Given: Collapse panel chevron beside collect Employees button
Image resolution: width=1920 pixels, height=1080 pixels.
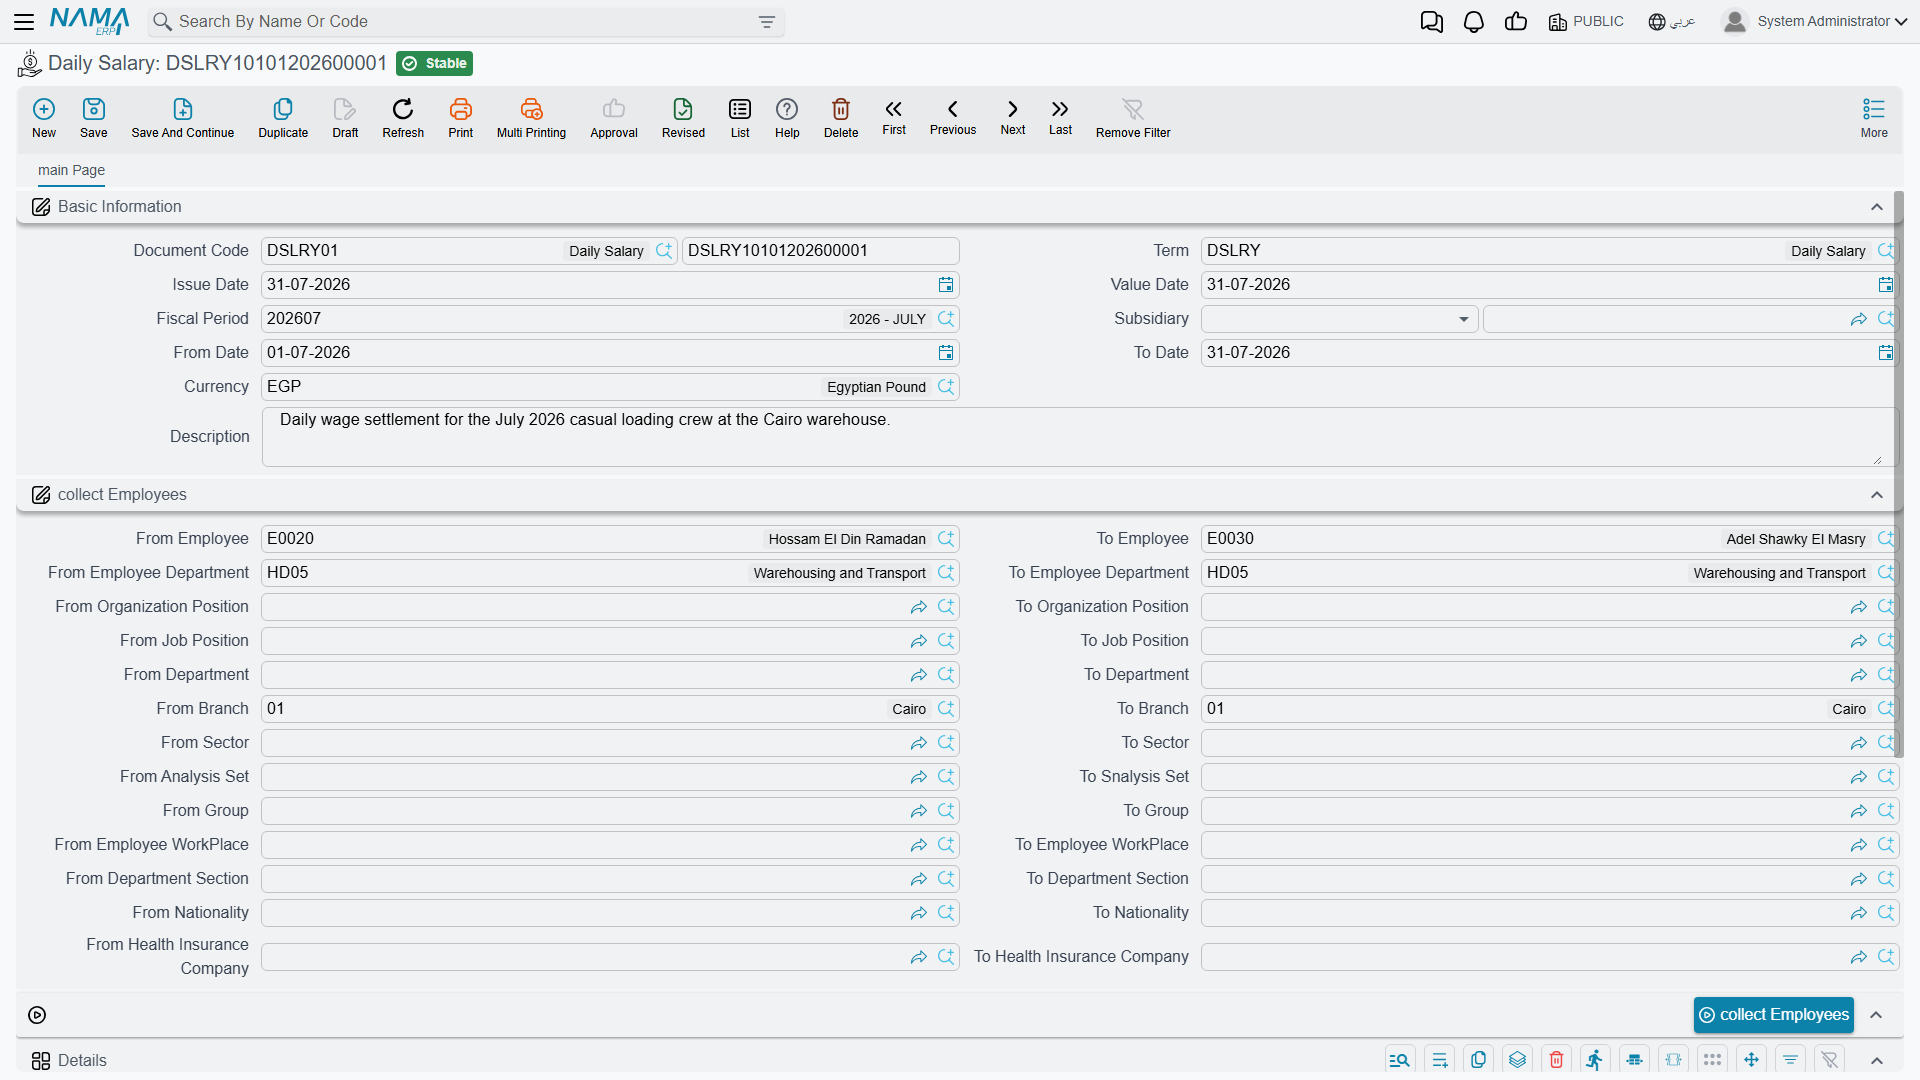Looking at the screenshot, I should (x=1877, y=1015).
